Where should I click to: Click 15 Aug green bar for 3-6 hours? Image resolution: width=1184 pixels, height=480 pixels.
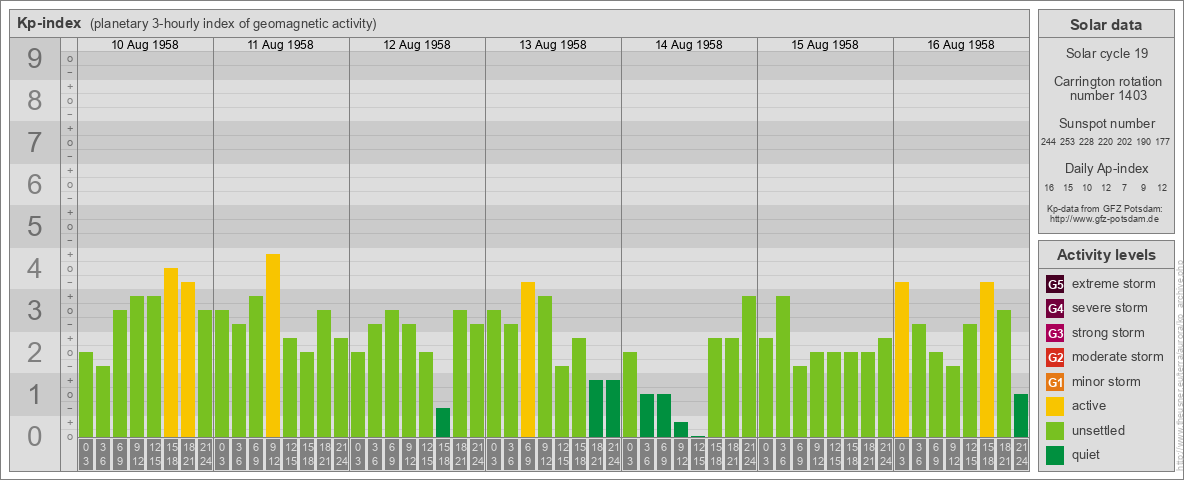click(x=782, y=367)
